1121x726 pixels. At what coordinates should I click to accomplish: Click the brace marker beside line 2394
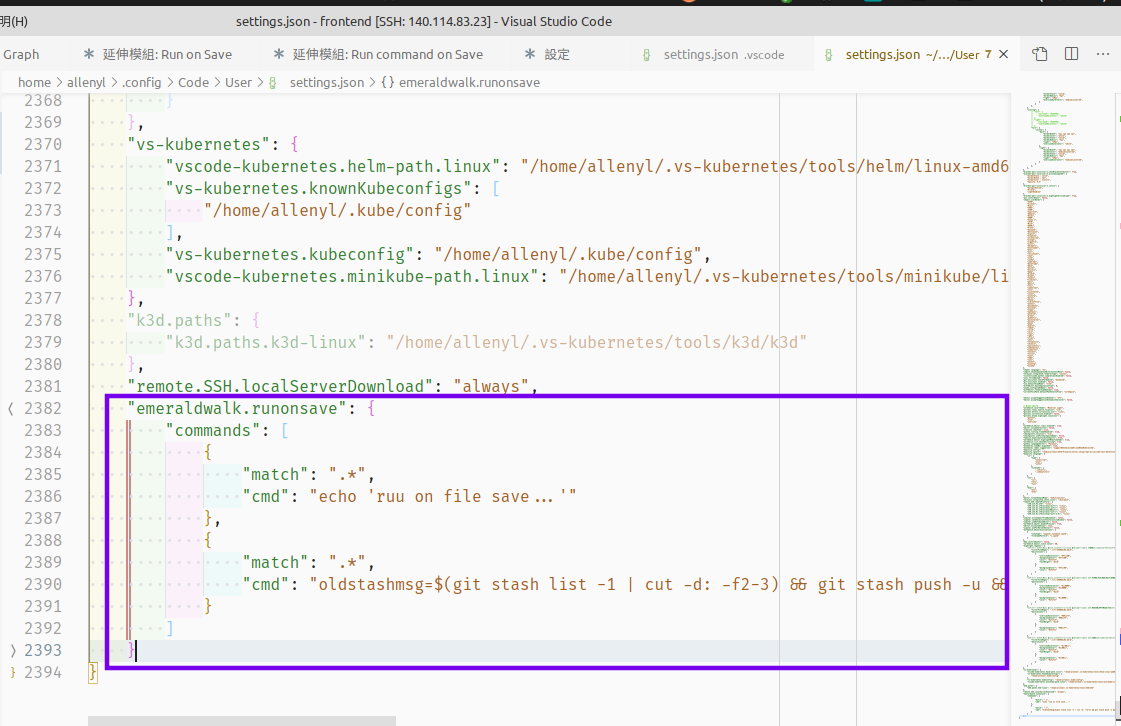[12, 672]
